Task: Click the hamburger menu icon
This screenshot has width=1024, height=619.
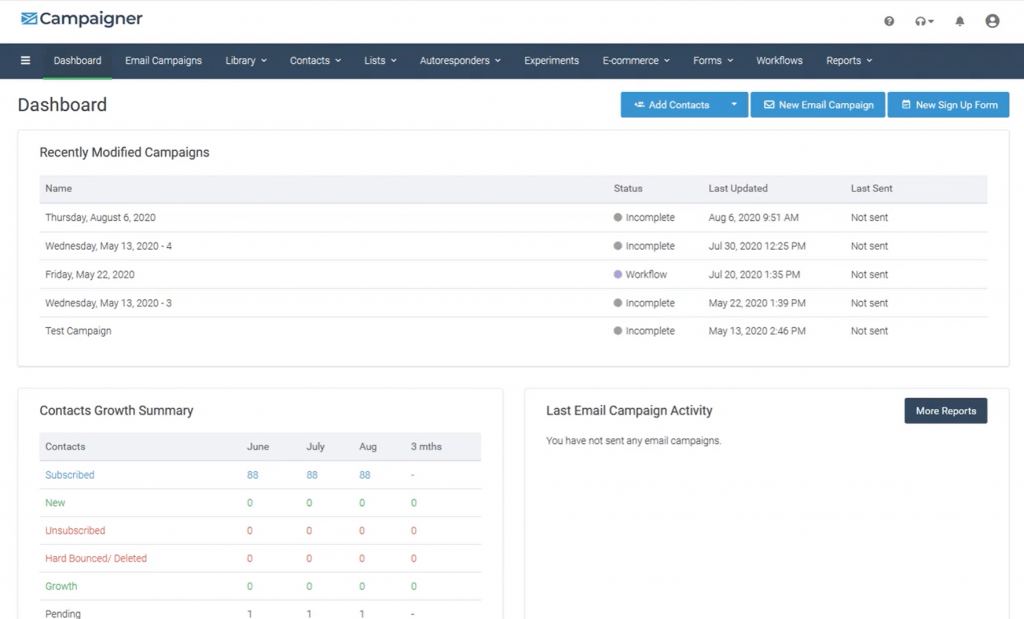Action: pyautogui.click(x=26, y=61)
